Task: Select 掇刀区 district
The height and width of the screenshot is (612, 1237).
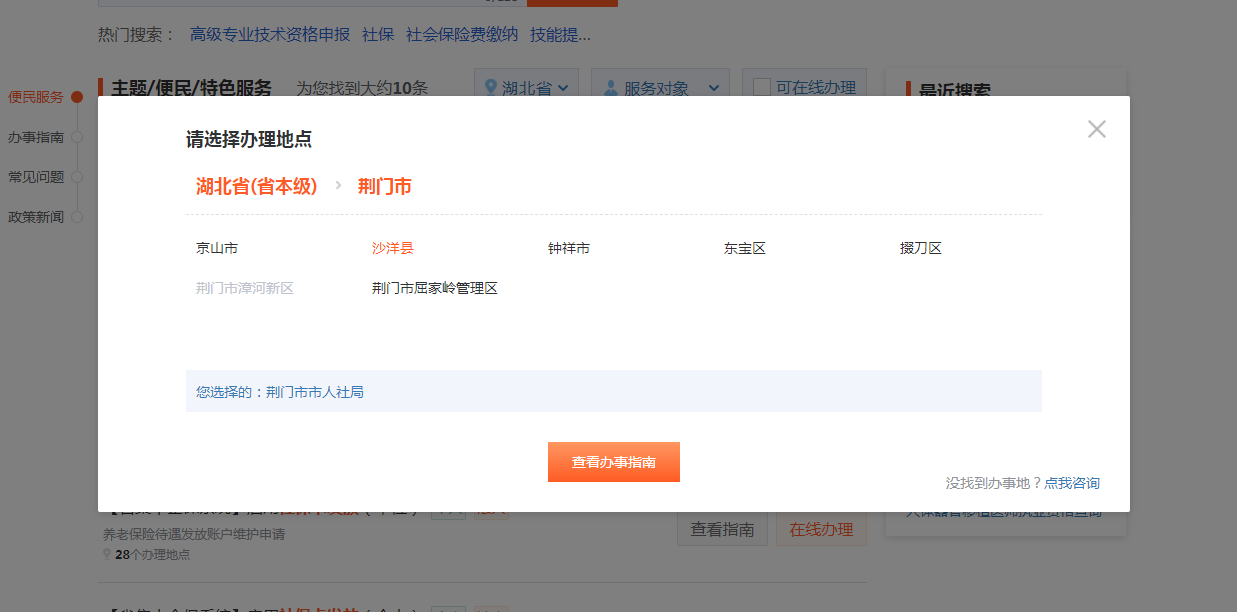Action: pos(920,248)
